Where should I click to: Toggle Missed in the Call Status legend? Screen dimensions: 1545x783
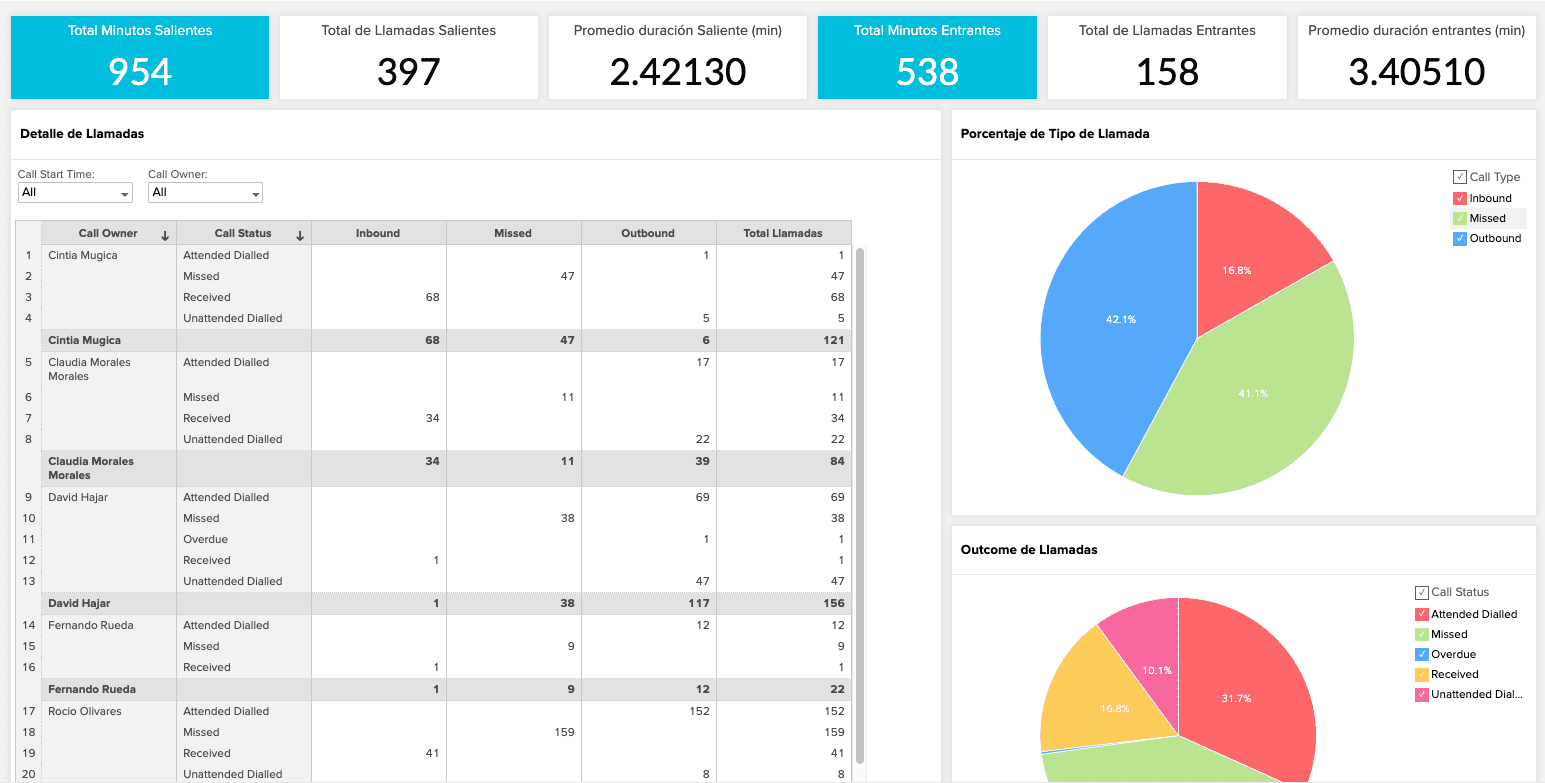click(x=1421, y=634)
